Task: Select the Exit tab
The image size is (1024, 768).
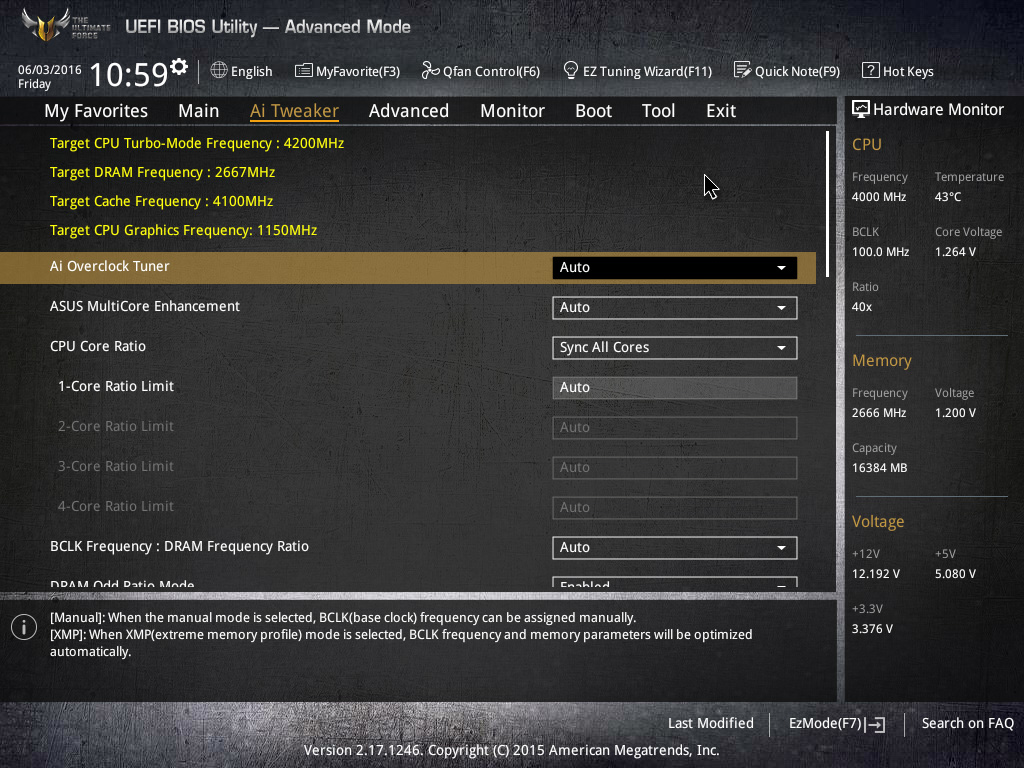Action: [x=721, y=111]
